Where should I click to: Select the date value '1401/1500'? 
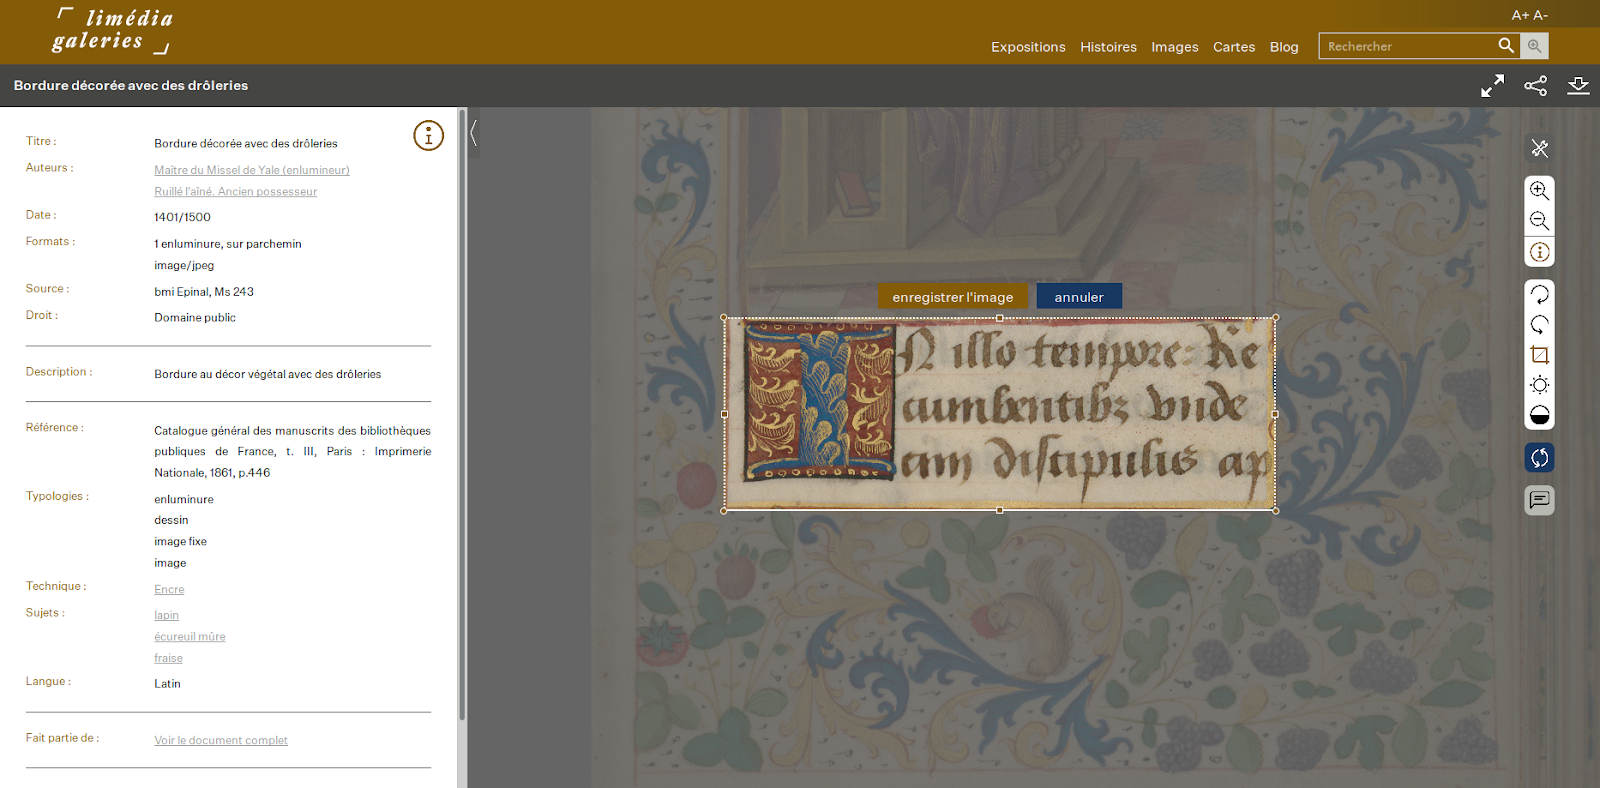point(182,217)
